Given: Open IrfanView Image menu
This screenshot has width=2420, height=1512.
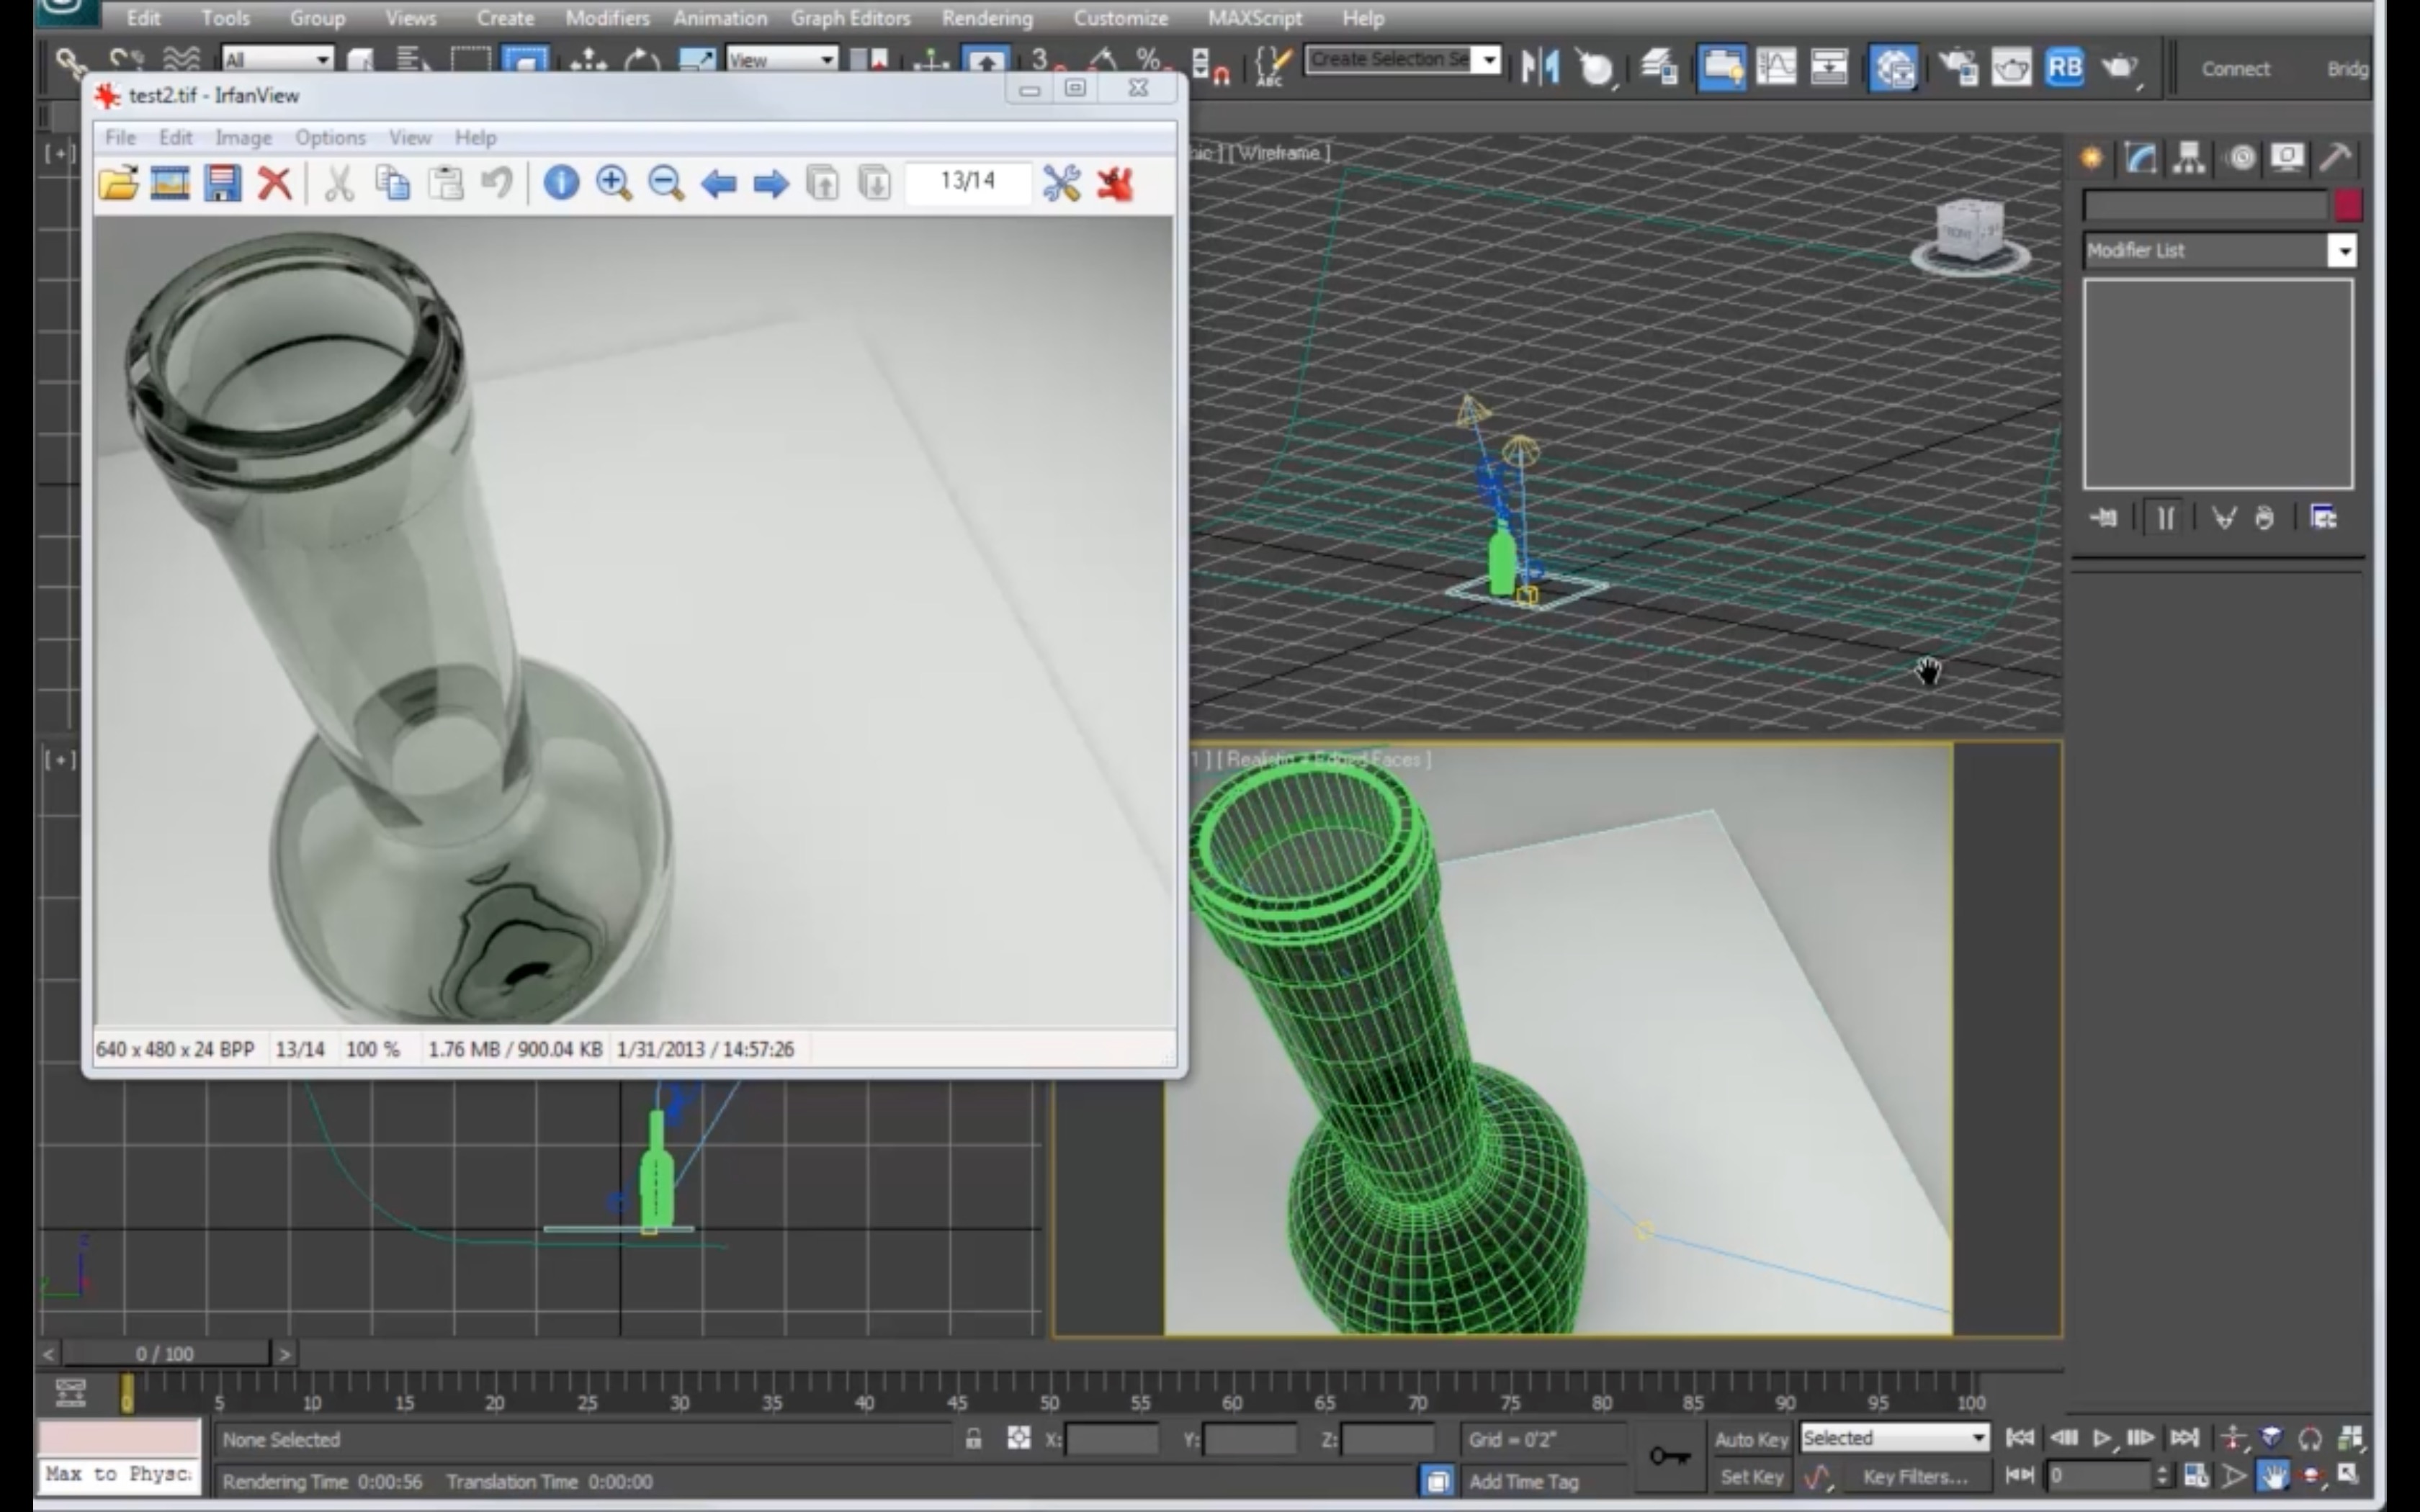Looking at the screenshot, I should [x=243, y=137].
